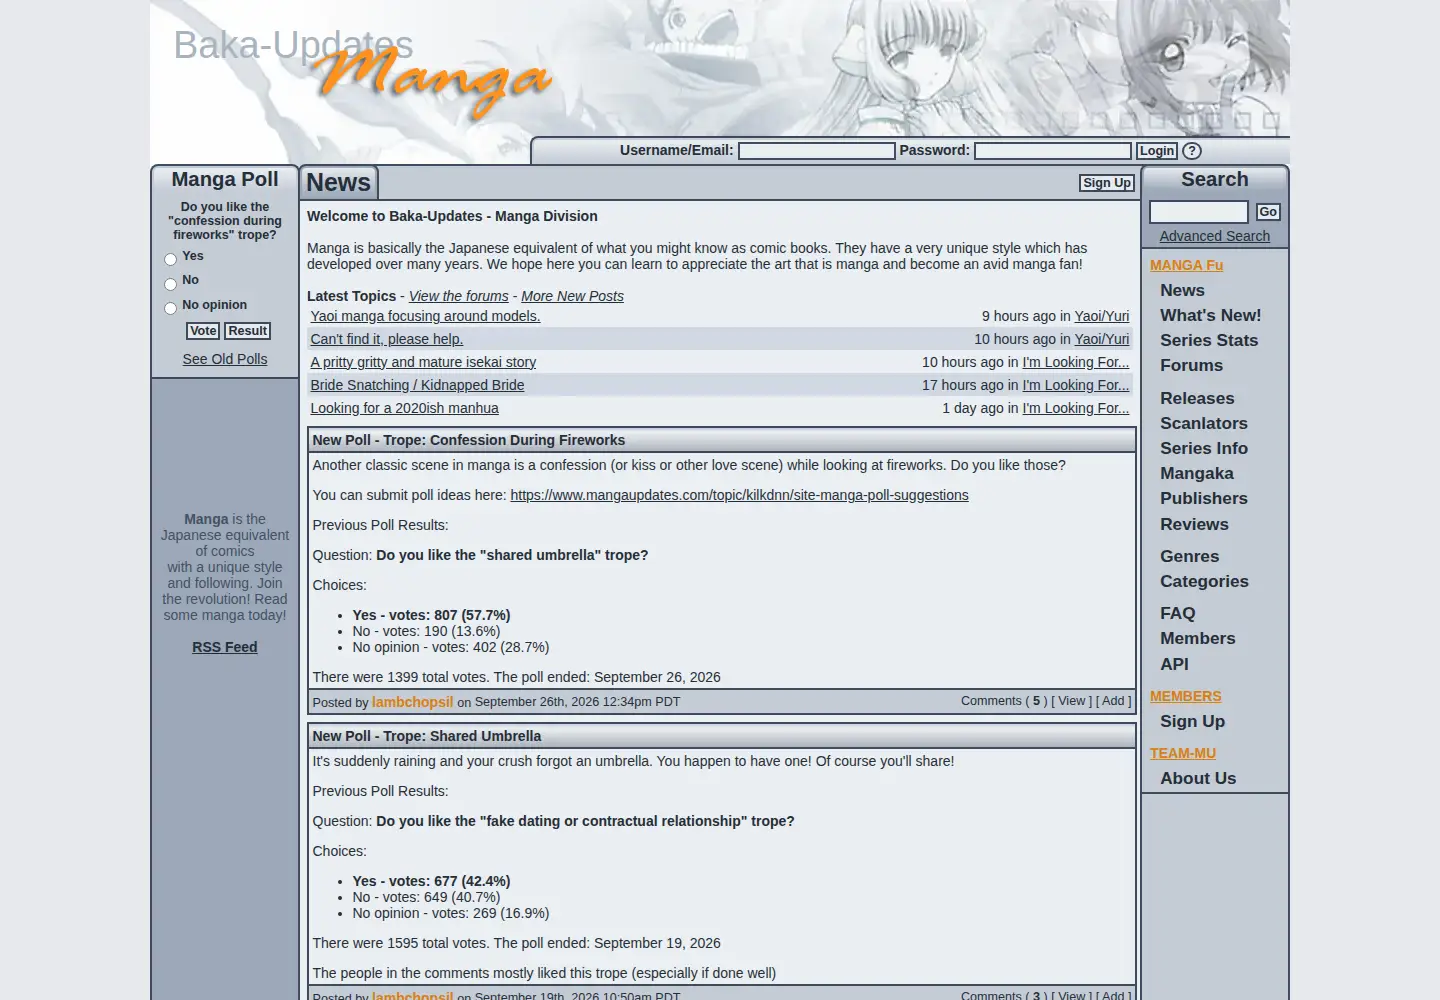Click the Sign Up button in News header

(1107, 183)
